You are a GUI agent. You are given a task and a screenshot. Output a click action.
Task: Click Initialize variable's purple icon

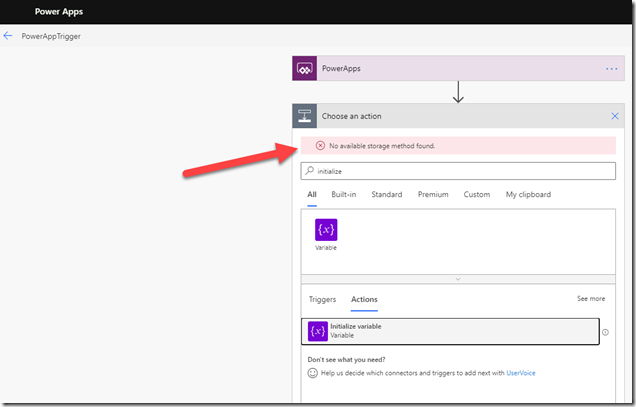[318, 332]
